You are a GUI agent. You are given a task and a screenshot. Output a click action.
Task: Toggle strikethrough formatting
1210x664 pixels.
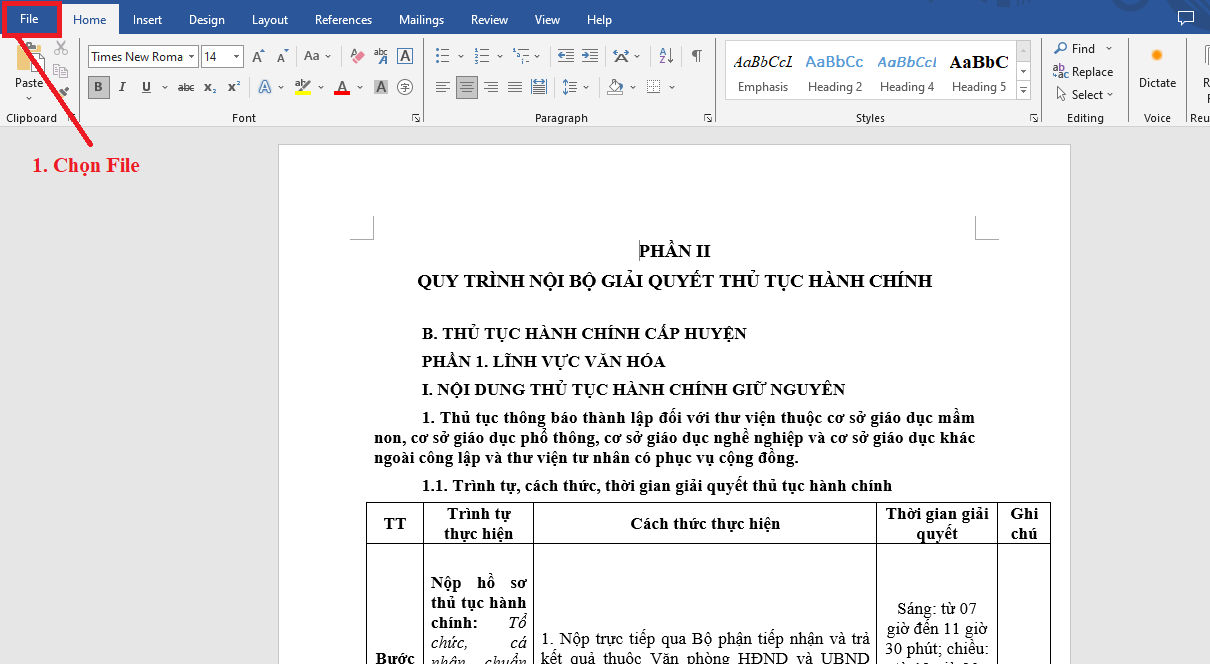click(186, 87)
